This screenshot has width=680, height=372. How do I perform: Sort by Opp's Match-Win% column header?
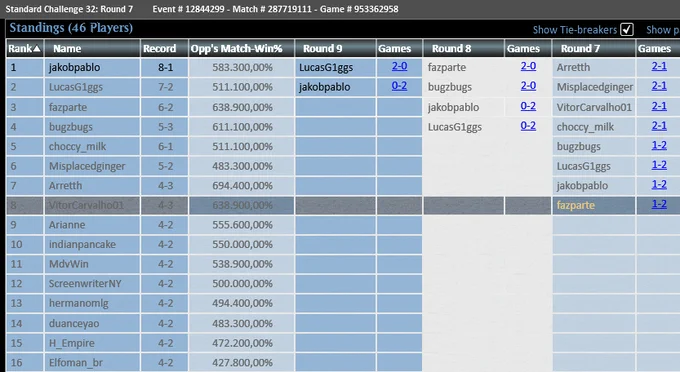(242, 49)
